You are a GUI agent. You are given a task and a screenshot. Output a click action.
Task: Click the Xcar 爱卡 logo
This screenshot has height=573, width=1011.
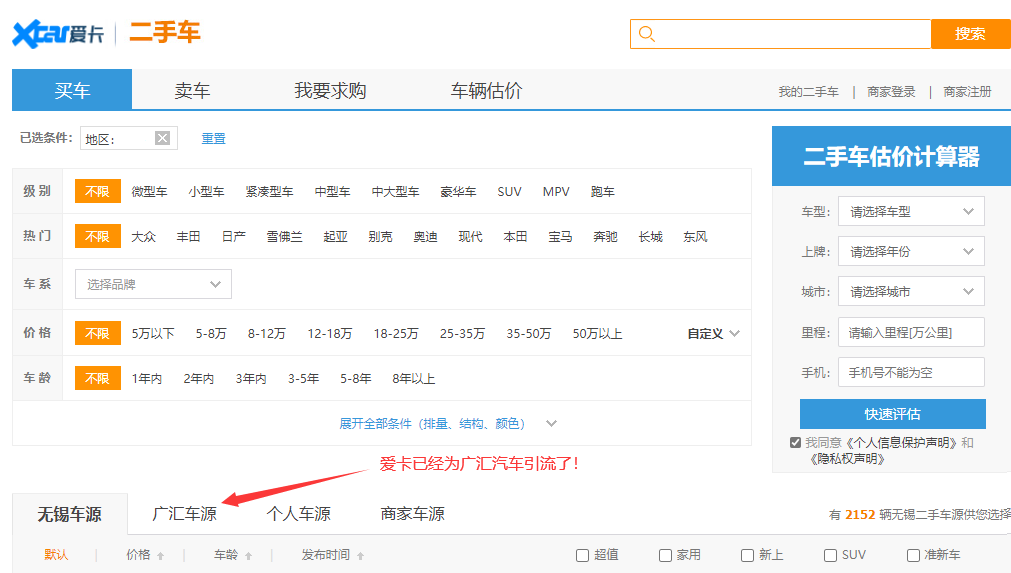pos(58,34)
